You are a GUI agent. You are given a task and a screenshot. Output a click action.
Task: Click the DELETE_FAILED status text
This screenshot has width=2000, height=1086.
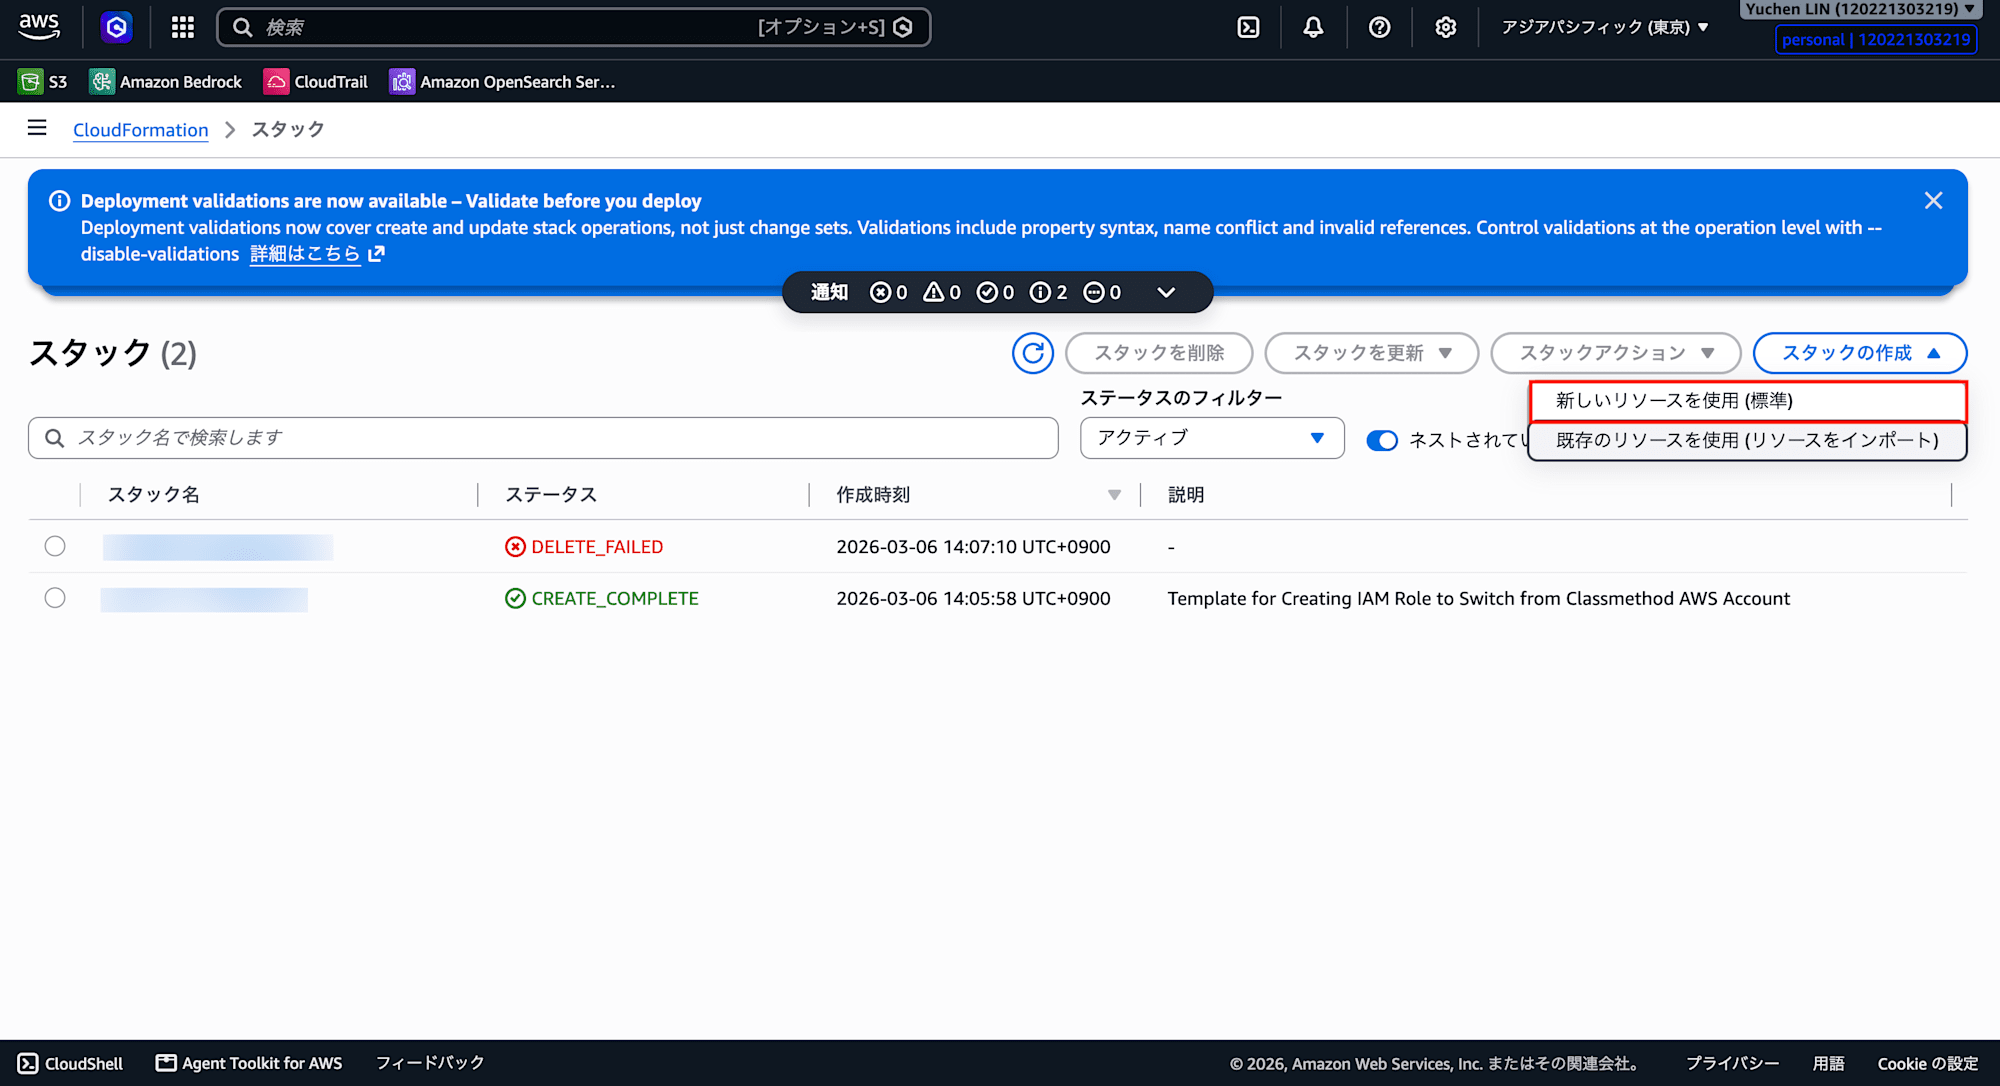(597, 547)
